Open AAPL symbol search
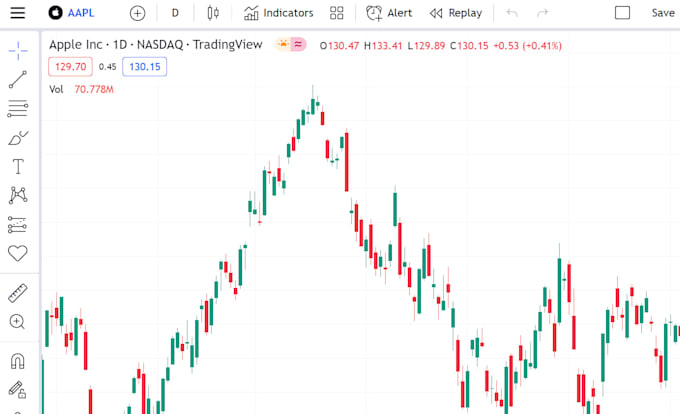Screen dimensions: 680x414 (x=81, y=13)
